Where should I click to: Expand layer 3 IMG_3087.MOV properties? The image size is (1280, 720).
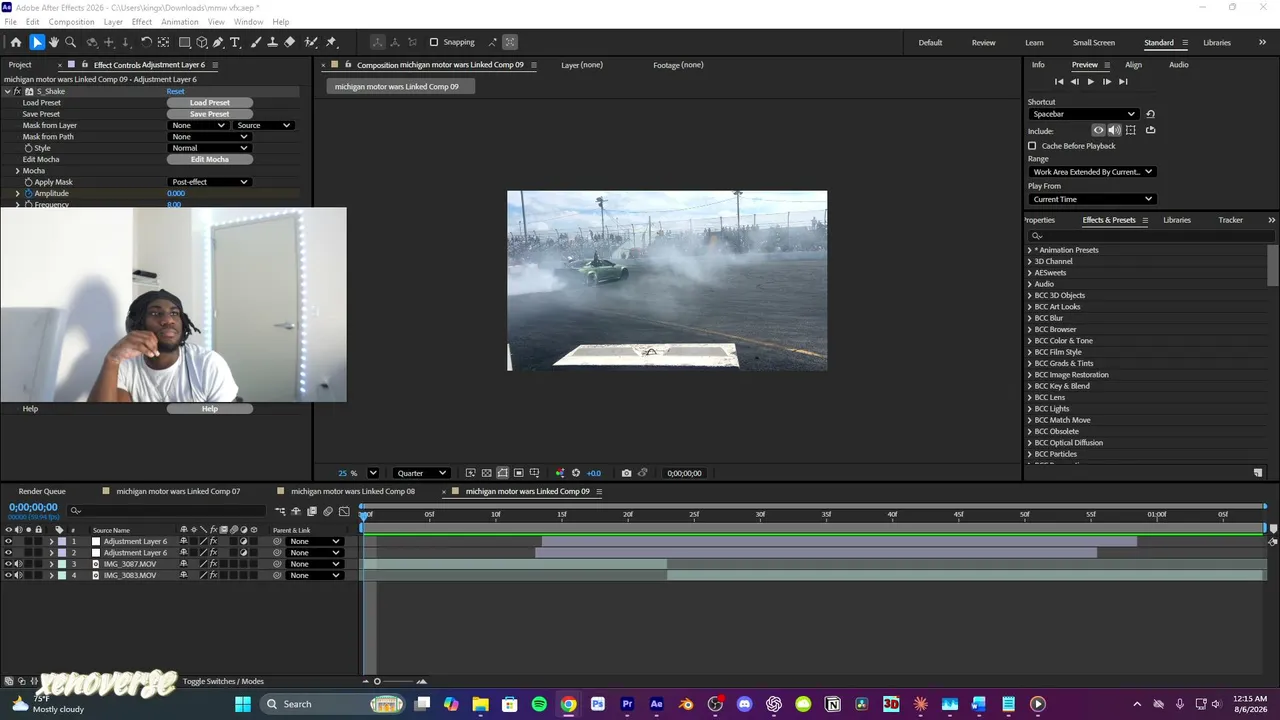tap(51, 564)
